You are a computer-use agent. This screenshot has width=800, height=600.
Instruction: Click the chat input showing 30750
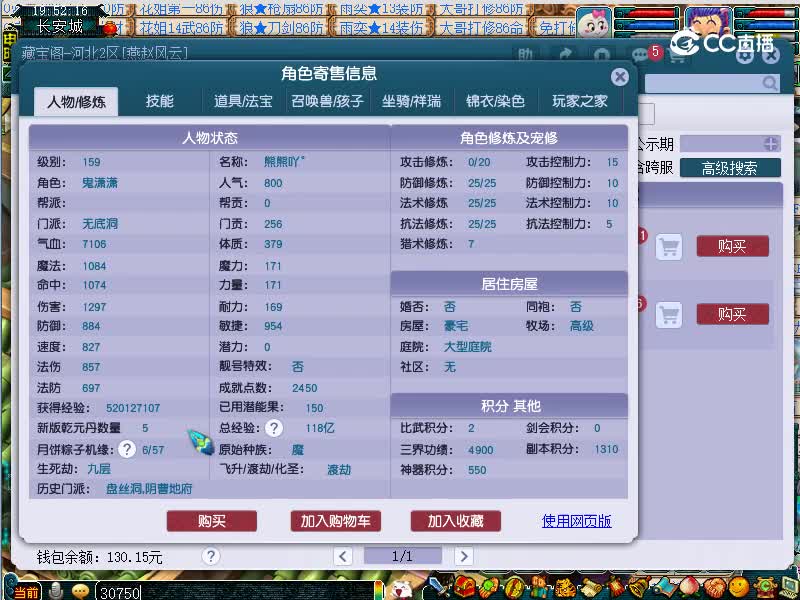[235, 592]
